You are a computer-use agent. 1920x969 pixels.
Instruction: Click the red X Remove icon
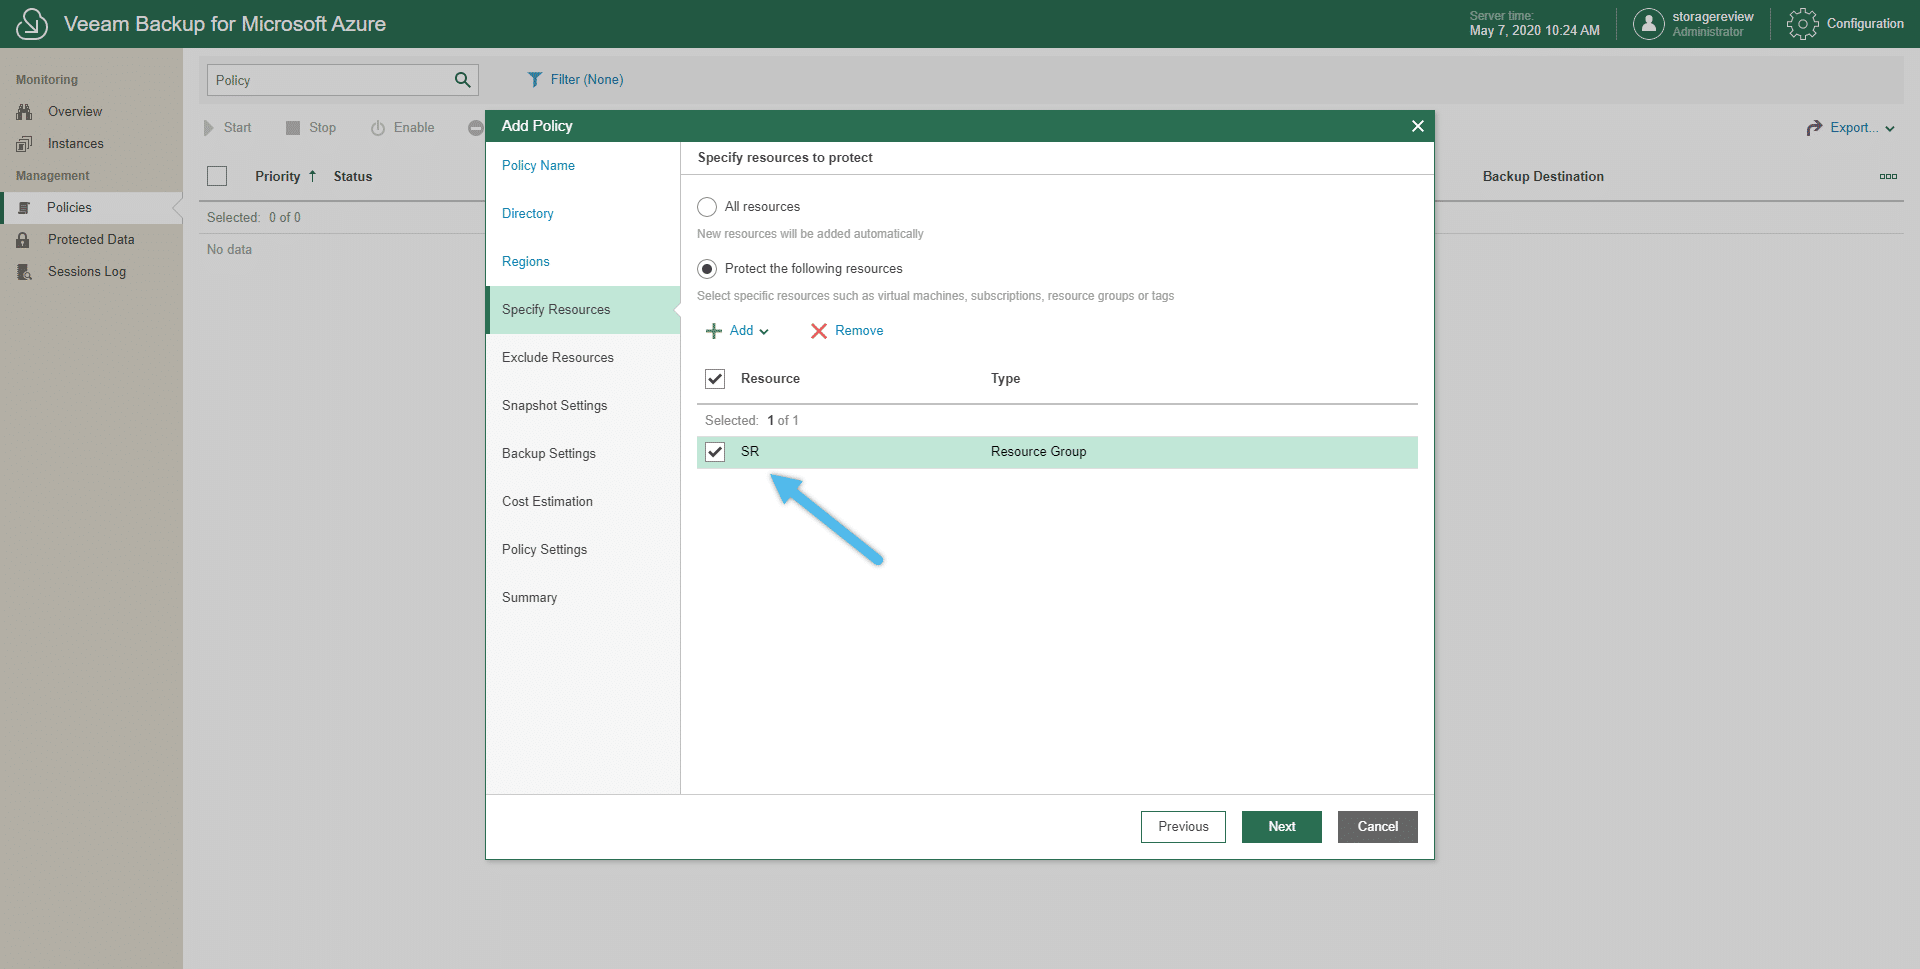click(818, 331)
